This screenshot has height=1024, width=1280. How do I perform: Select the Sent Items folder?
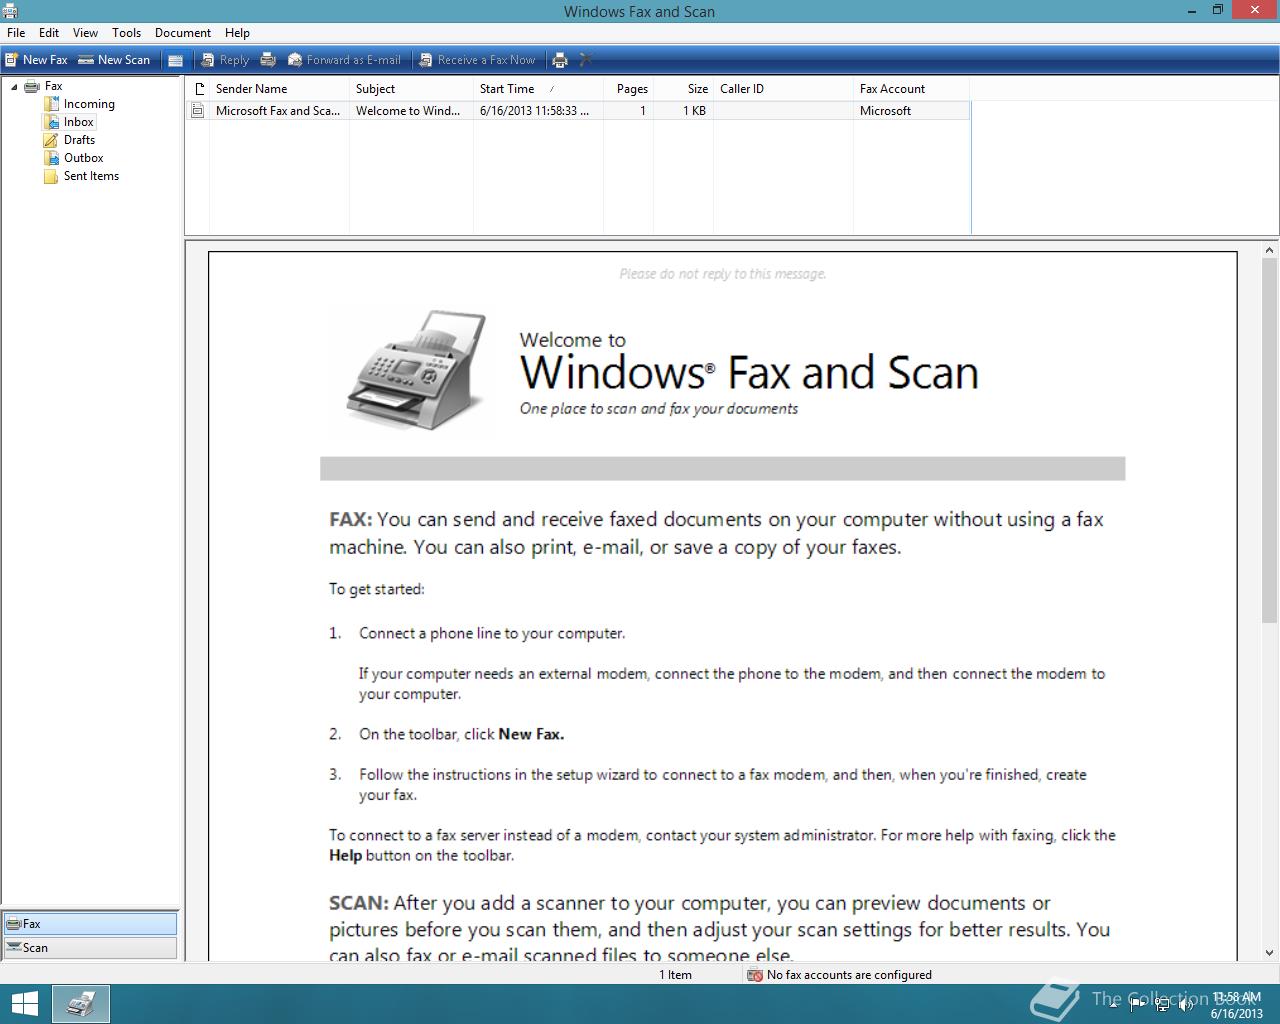point(91,176)
